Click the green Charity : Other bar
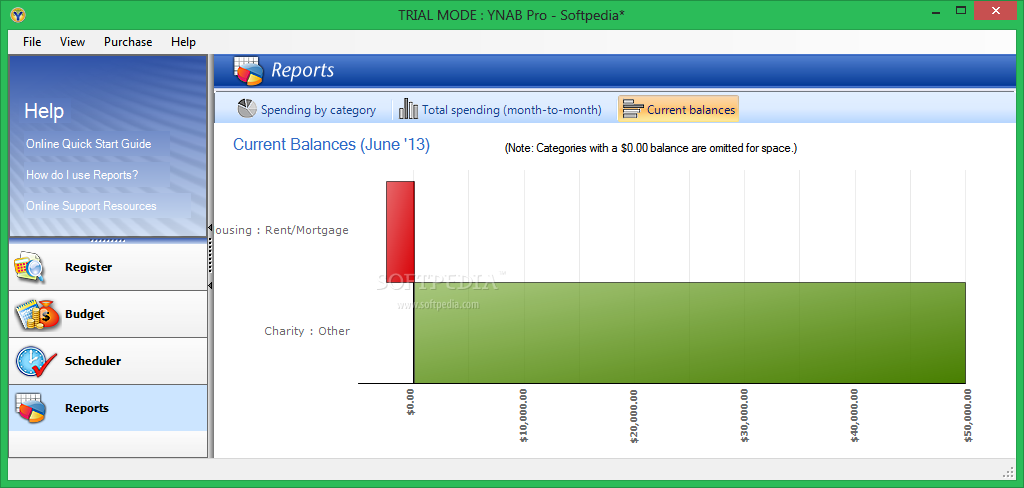 (690, 333)
